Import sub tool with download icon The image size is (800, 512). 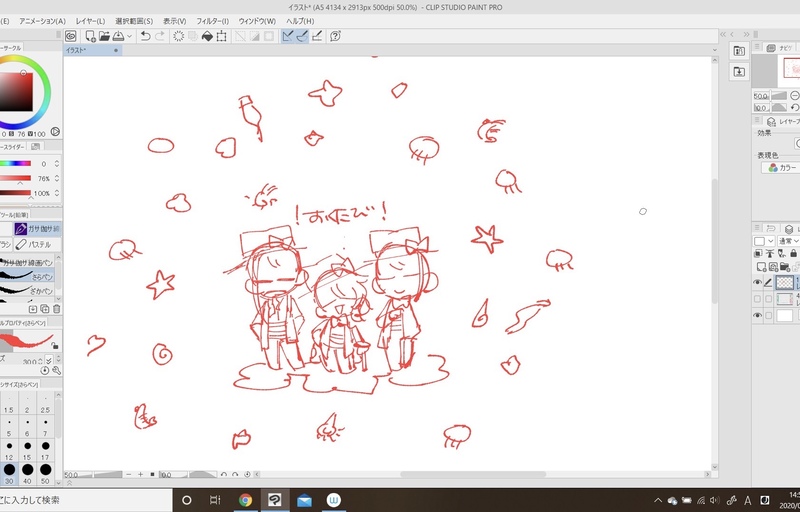pos(33,309)
